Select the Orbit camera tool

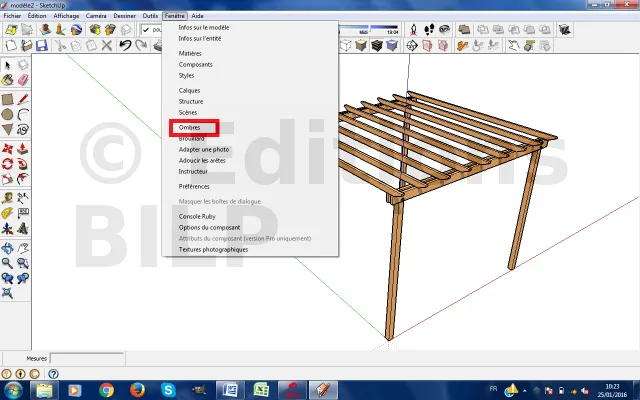tap(7, 246)
